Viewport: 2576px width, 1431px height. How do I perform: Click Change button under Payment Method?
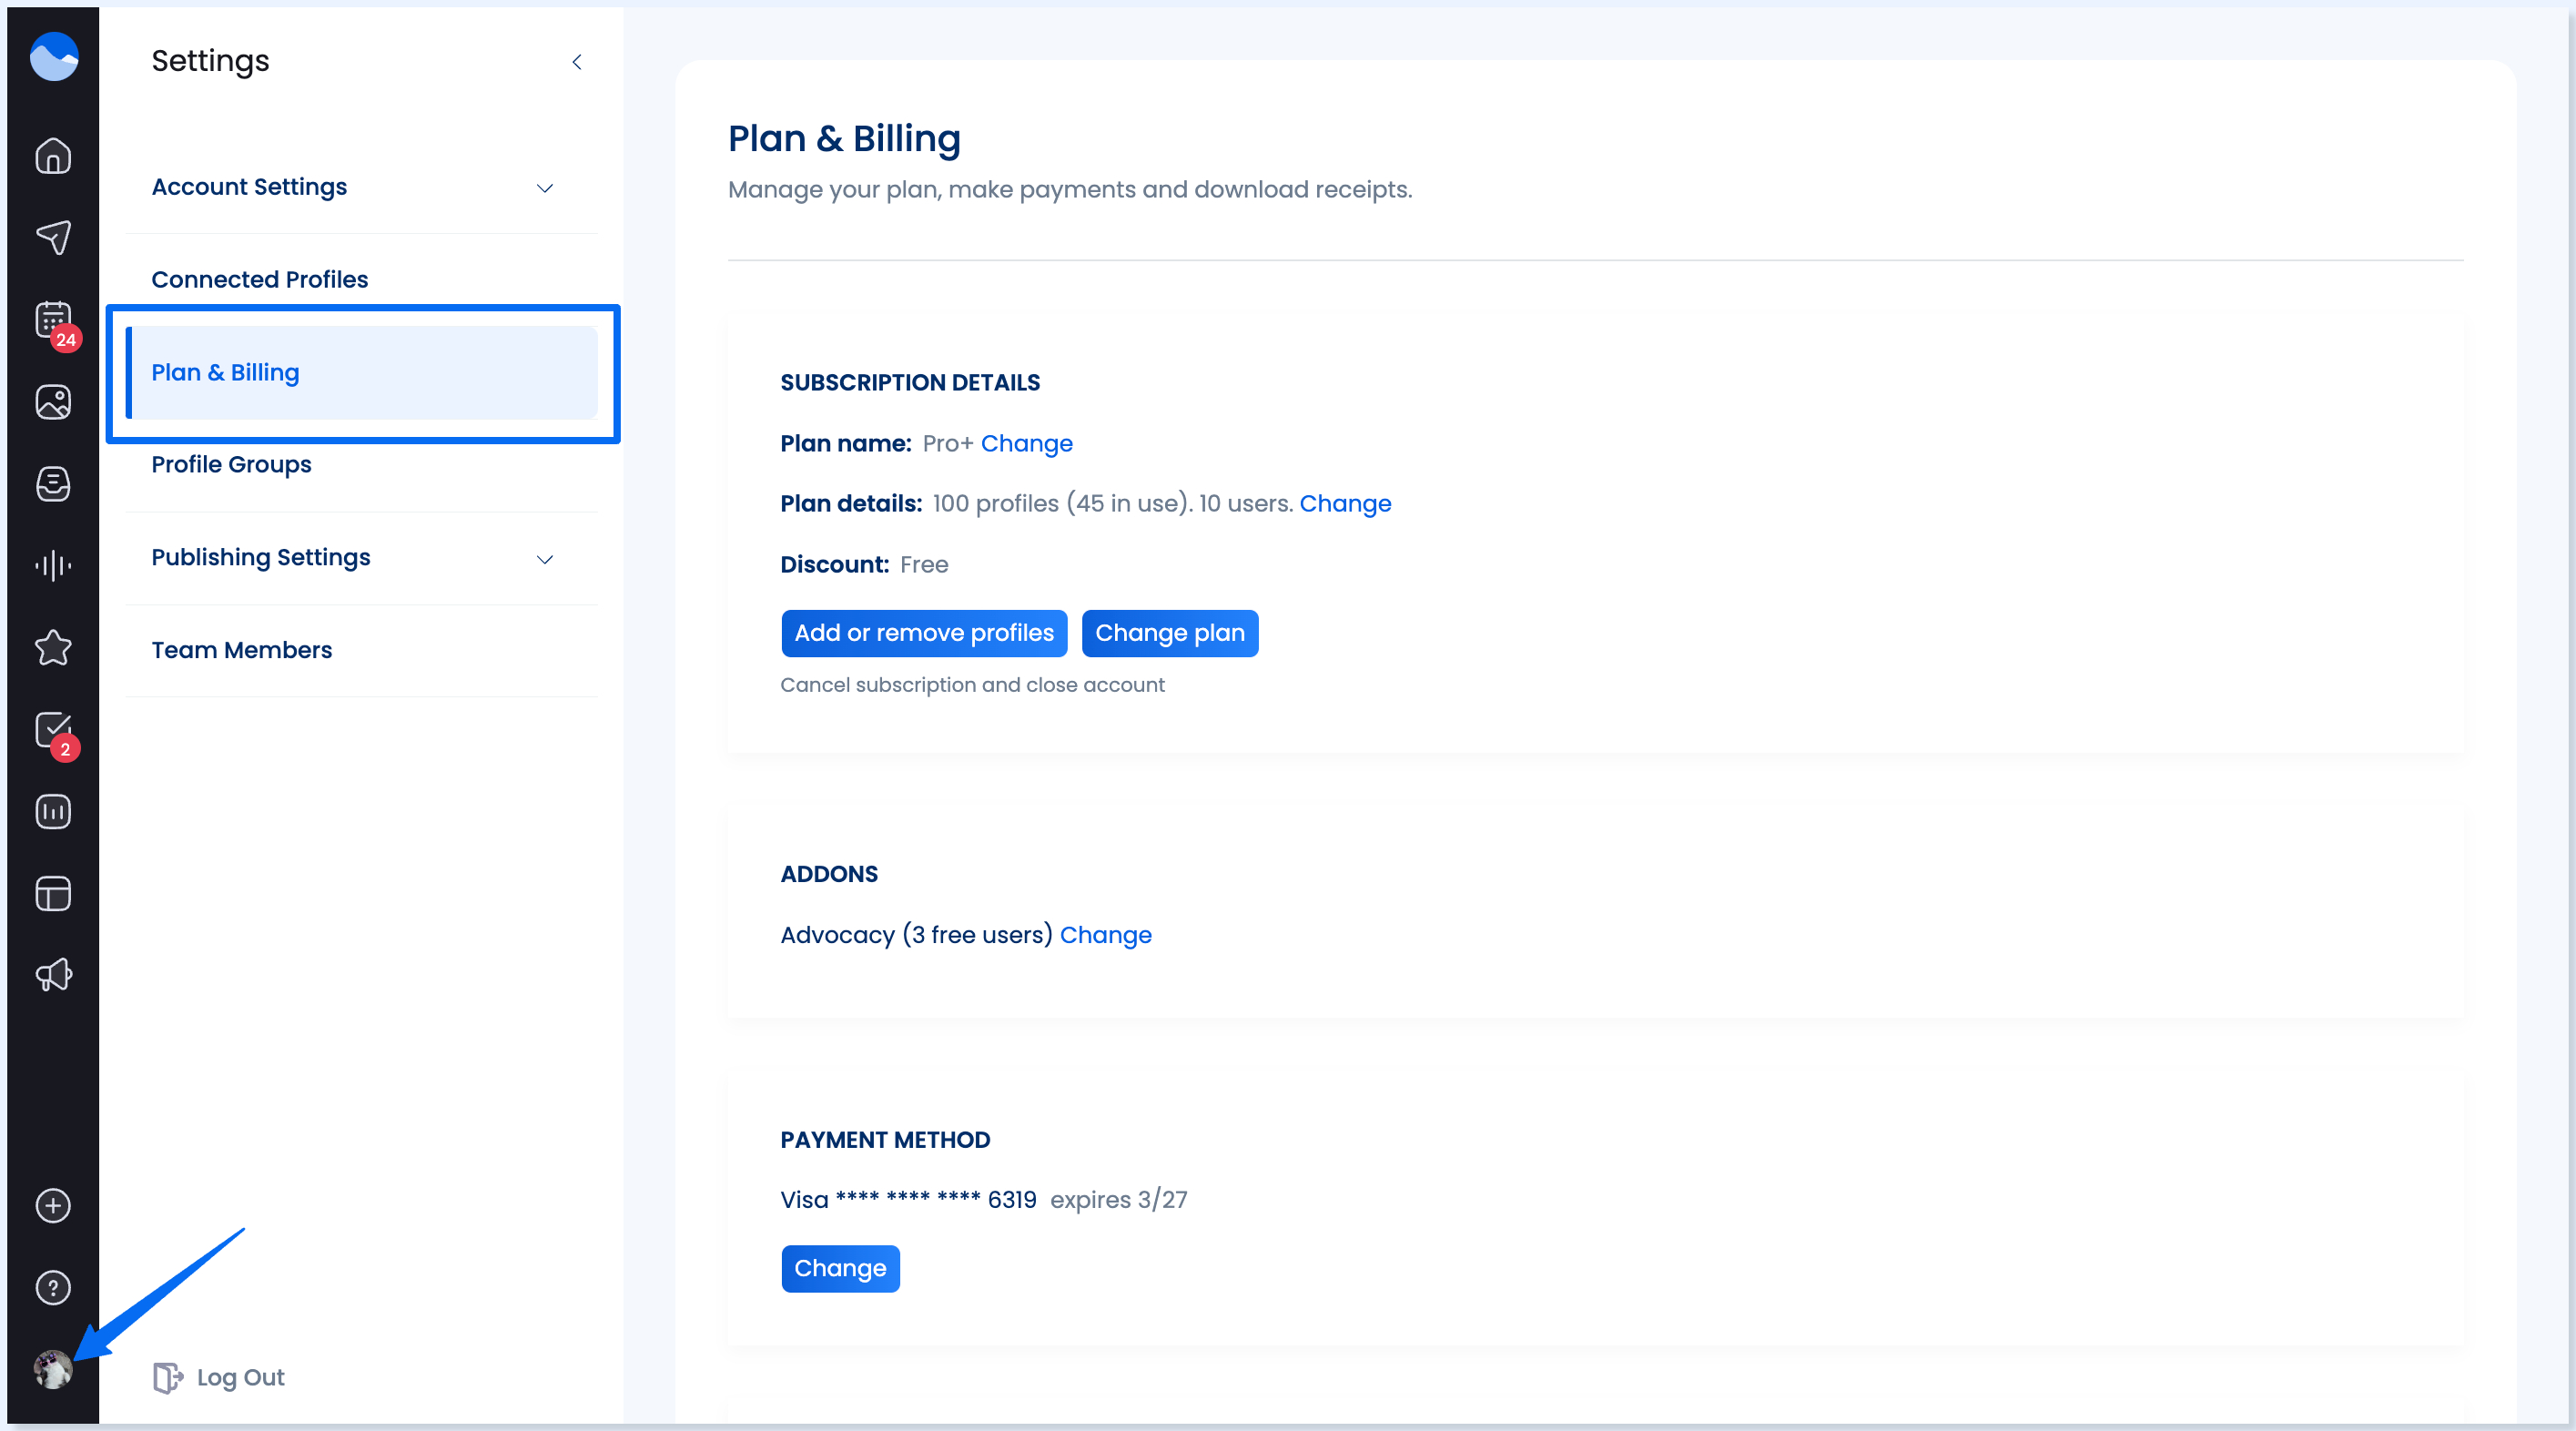point(840,1269)
